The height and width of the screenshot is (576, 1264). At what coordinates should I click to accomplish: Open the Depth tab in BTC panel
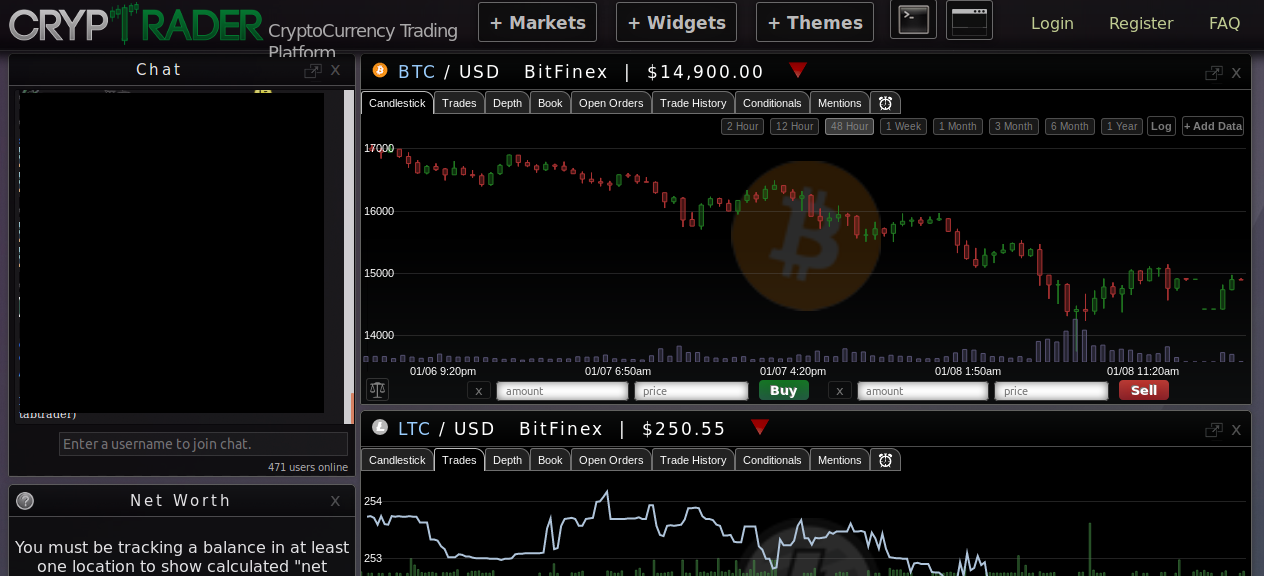(x=507, y=103)
